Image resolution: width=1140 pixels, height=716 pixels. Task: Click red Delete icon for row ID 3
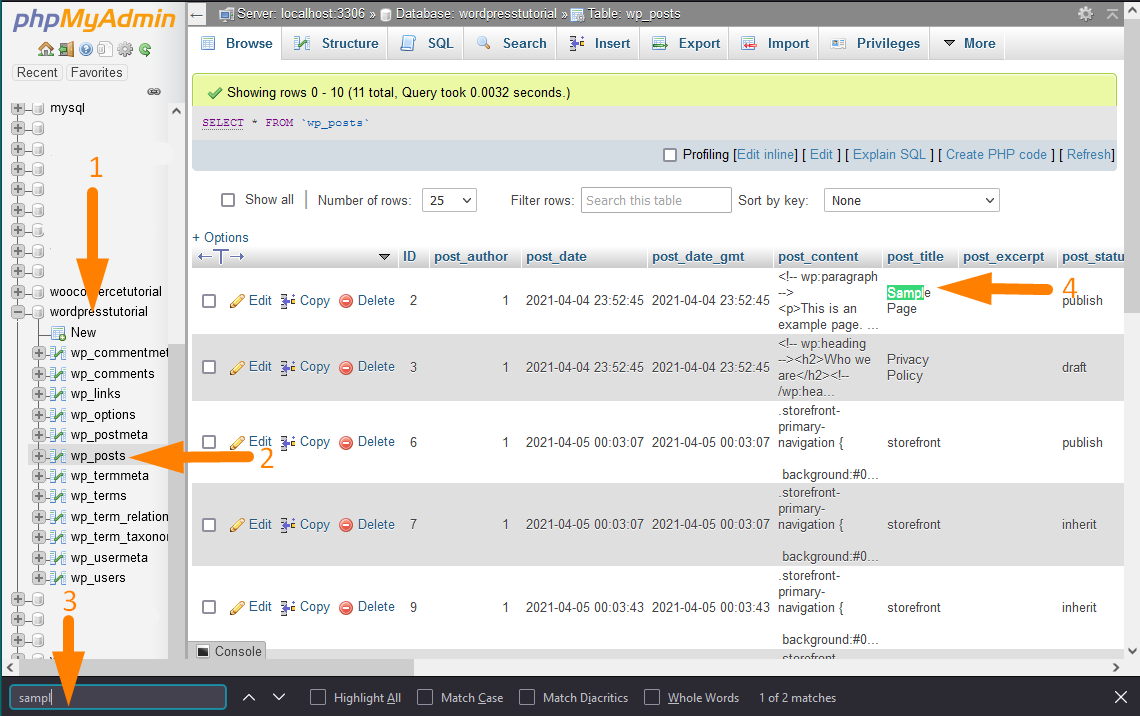(346, 367)
